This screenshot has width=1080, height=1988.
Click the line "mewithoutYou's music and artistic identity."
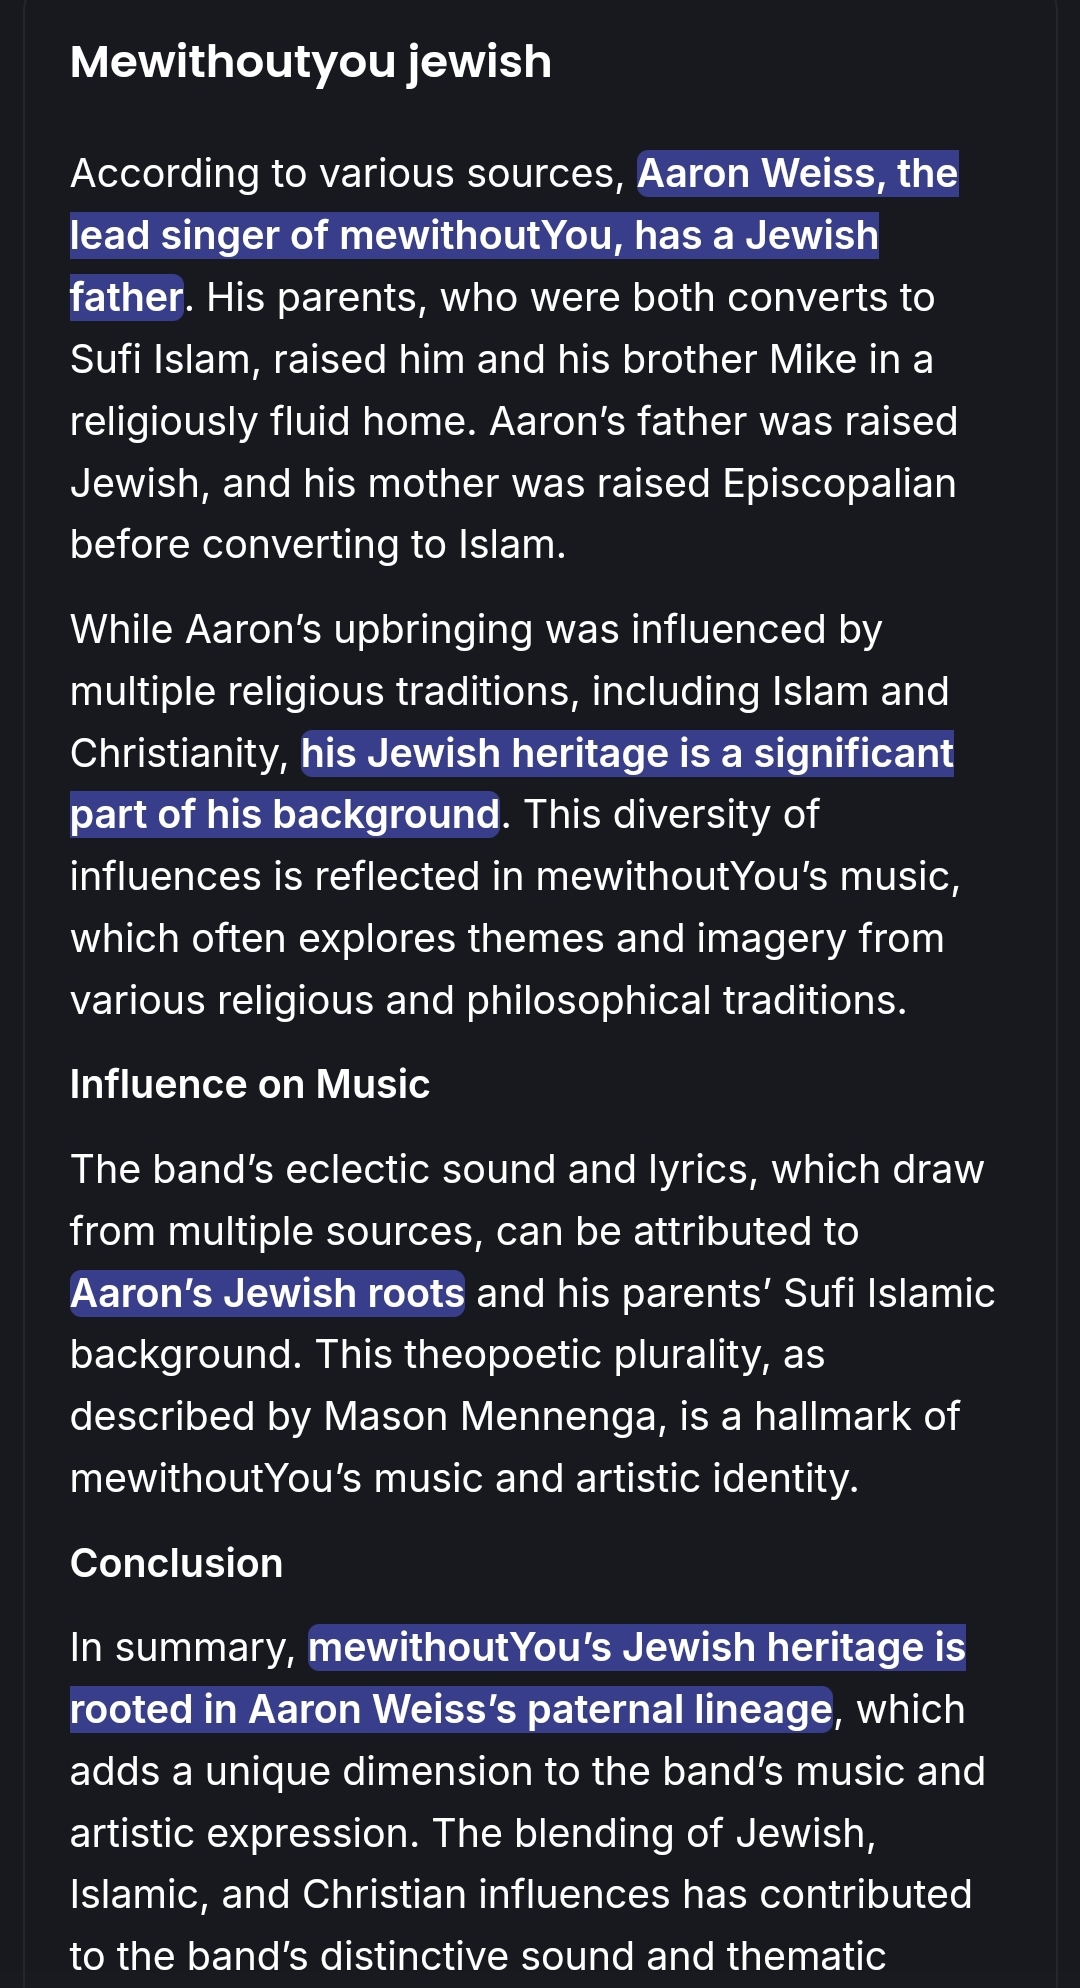(x=464, y=1479)
